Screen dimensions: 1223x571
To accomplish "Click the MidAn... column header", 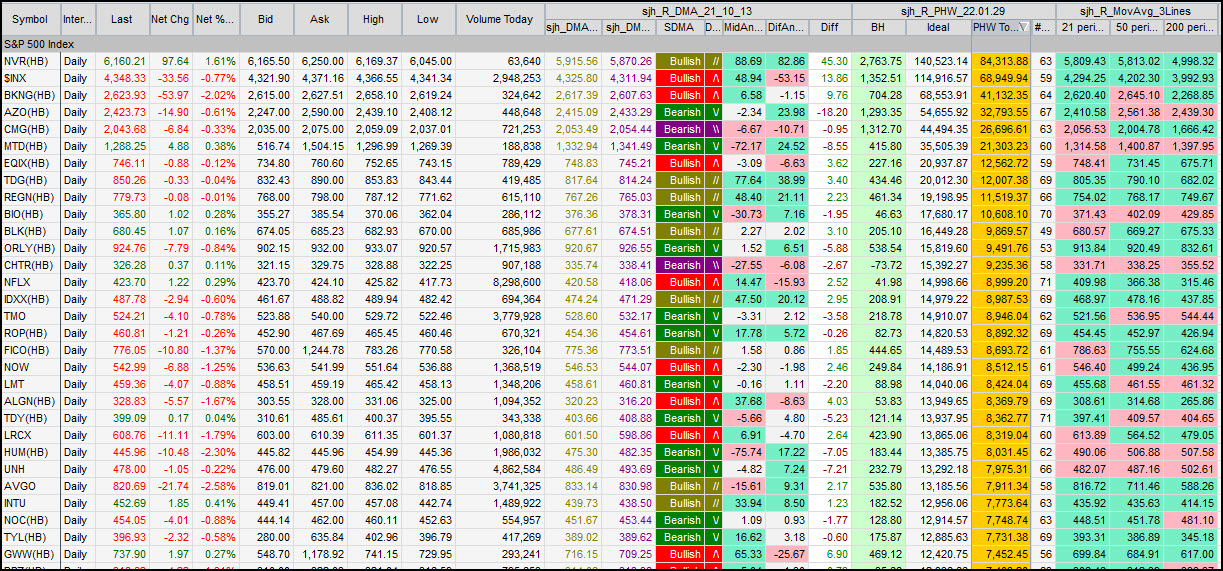I will click(x=746, y=28).
